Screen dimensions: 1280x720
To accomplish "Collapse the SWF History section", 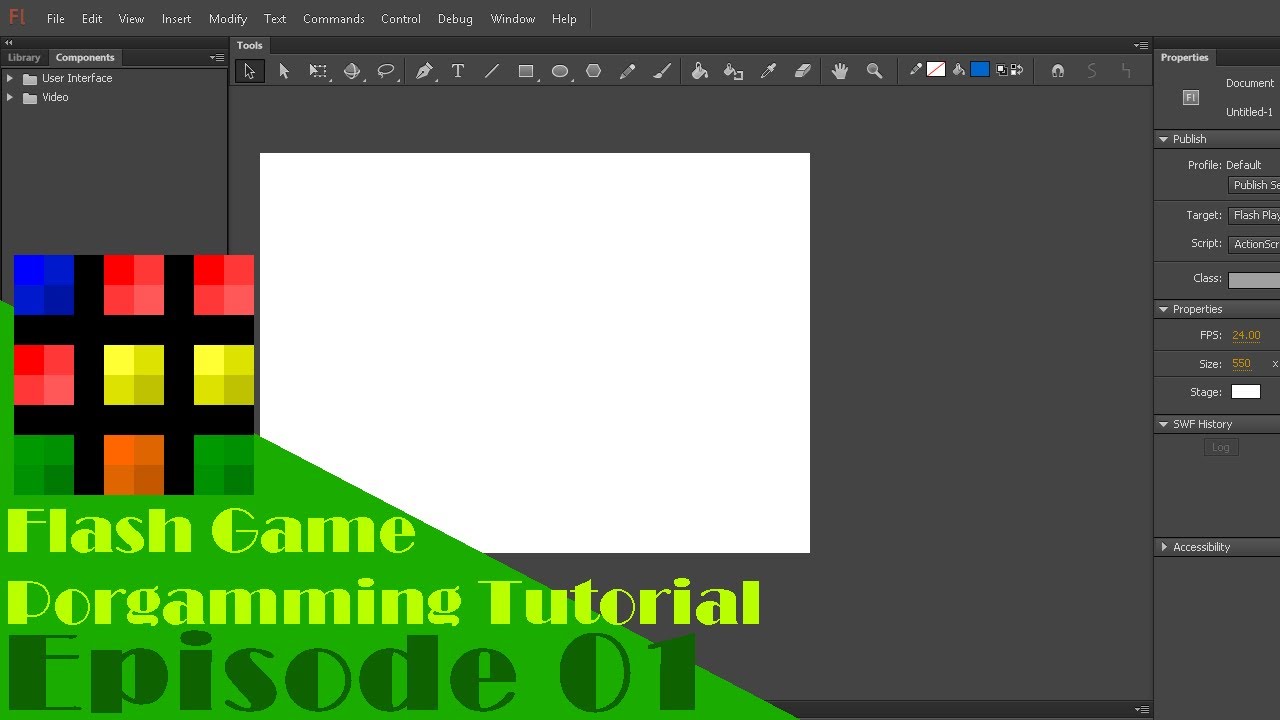I will click(1163, 424).
